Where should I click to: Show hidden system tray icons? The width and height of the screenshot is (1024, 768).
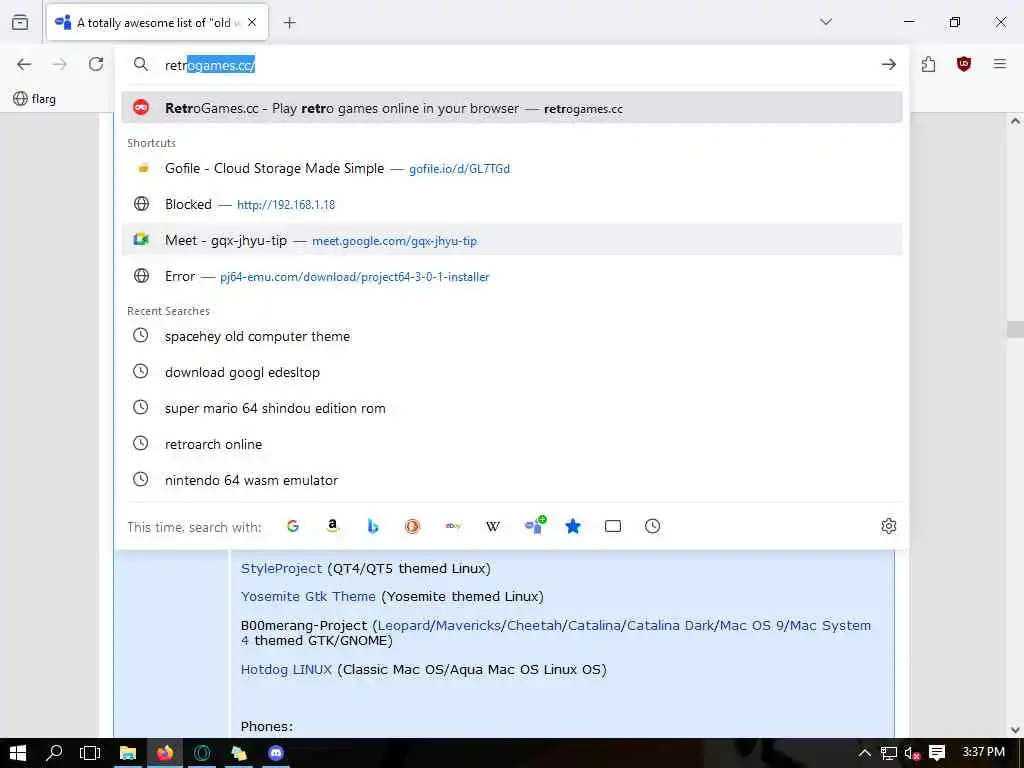864,753
